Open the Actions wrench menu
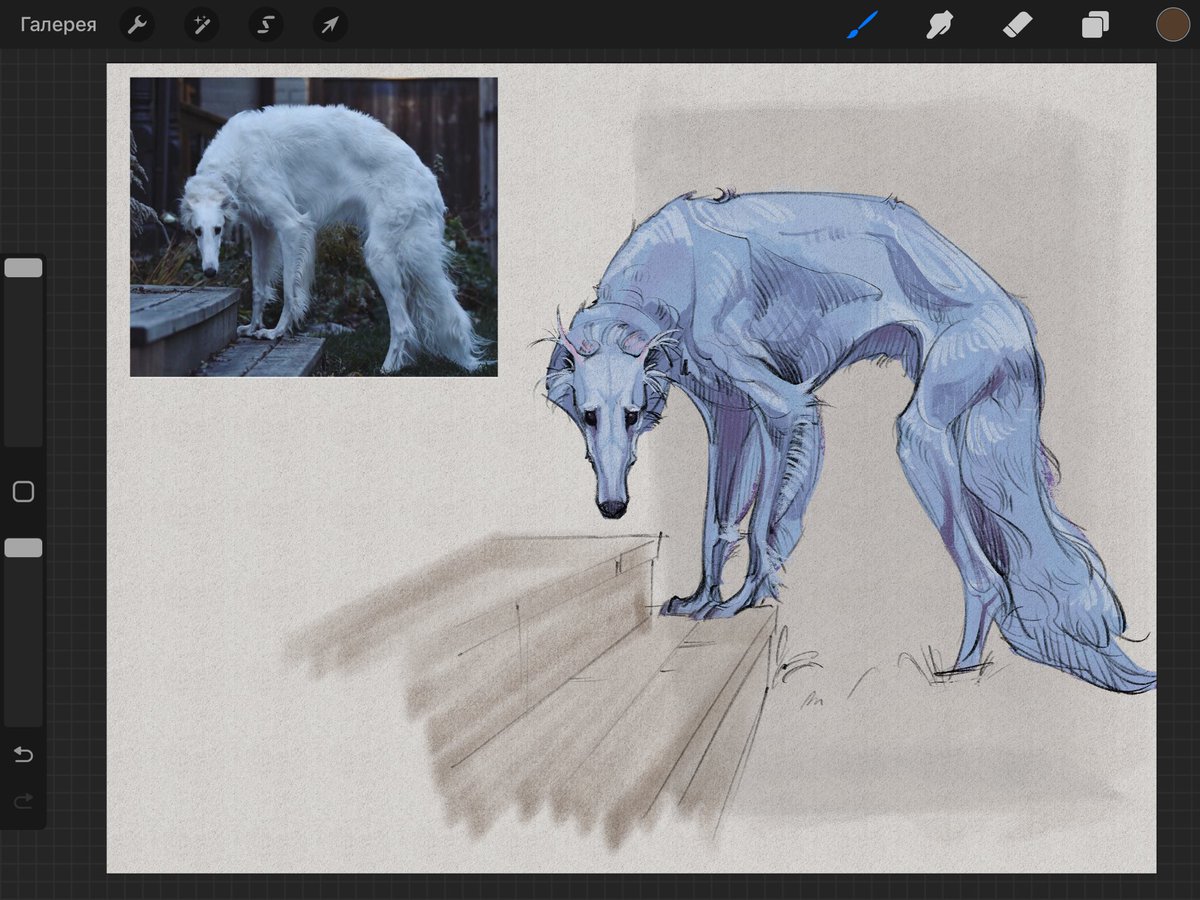 point(137,25)
